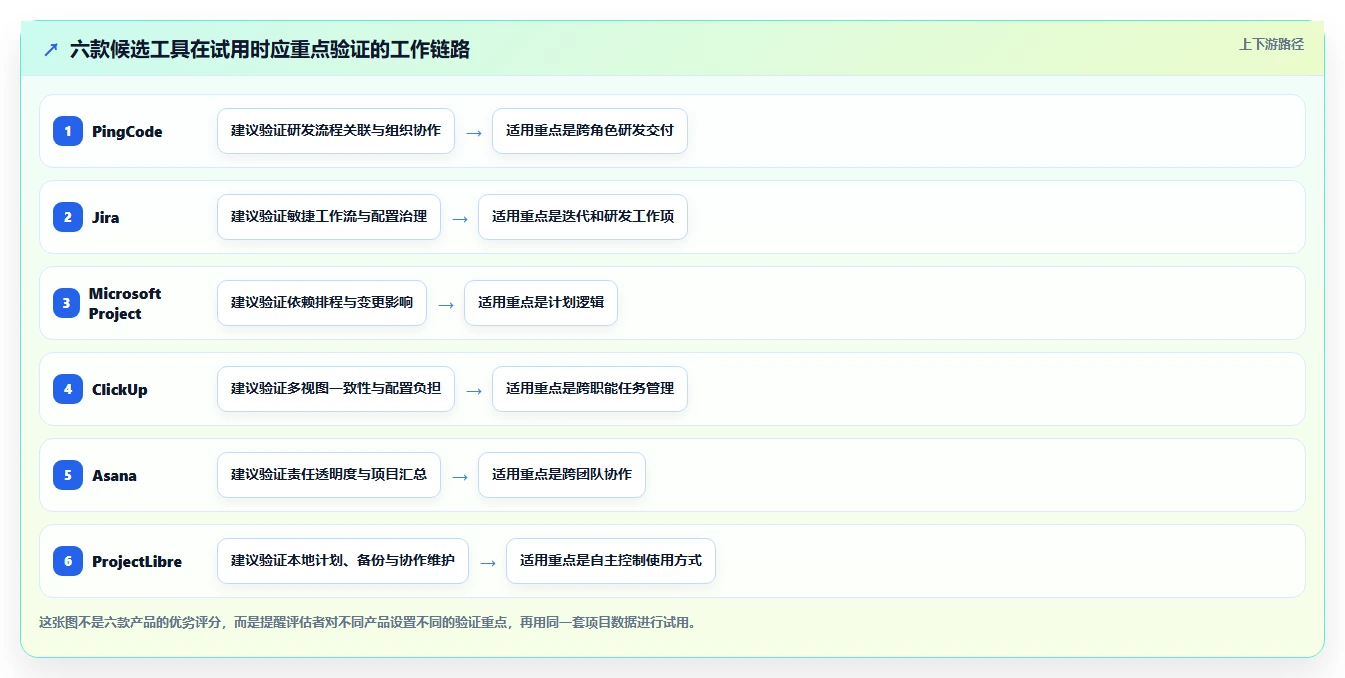Image resolution: width=1345 pixels, height=678 pixels.
Task: Click the number 5 badge for Asana
Action: pyautogui.click(x=68, y=475)
